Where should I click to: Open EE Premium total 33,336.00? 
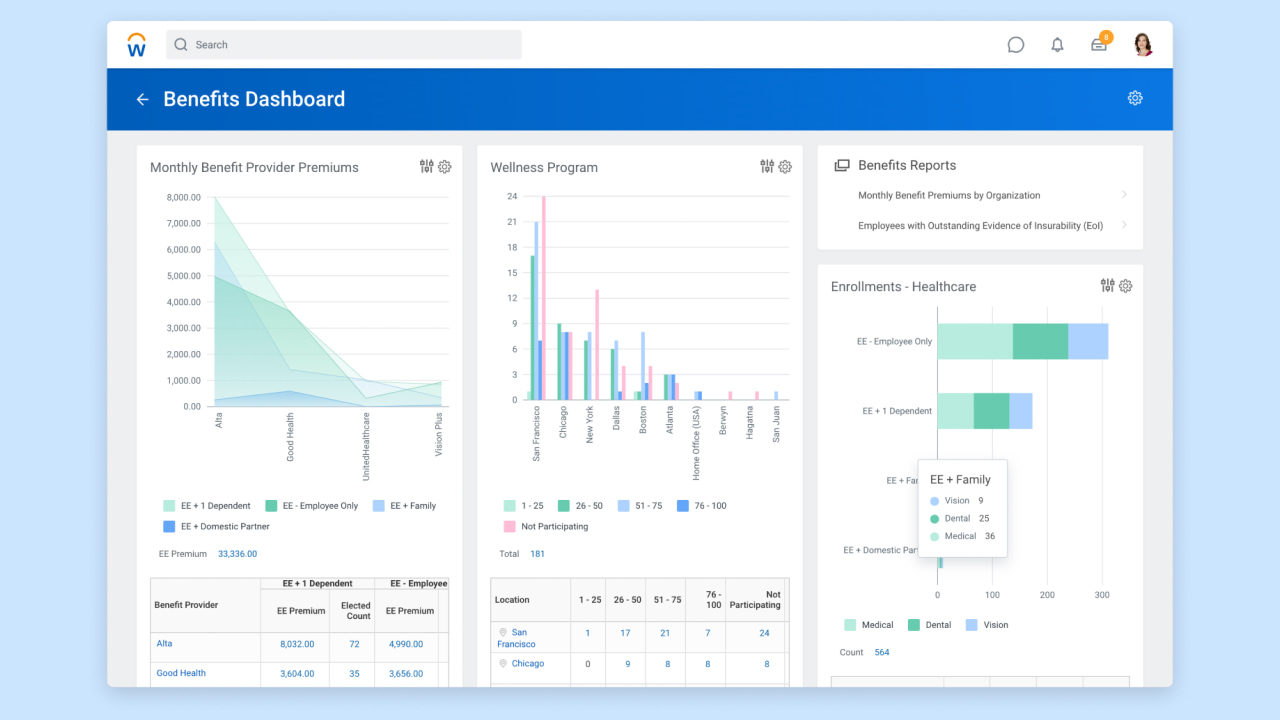click(x=237, y=554)
